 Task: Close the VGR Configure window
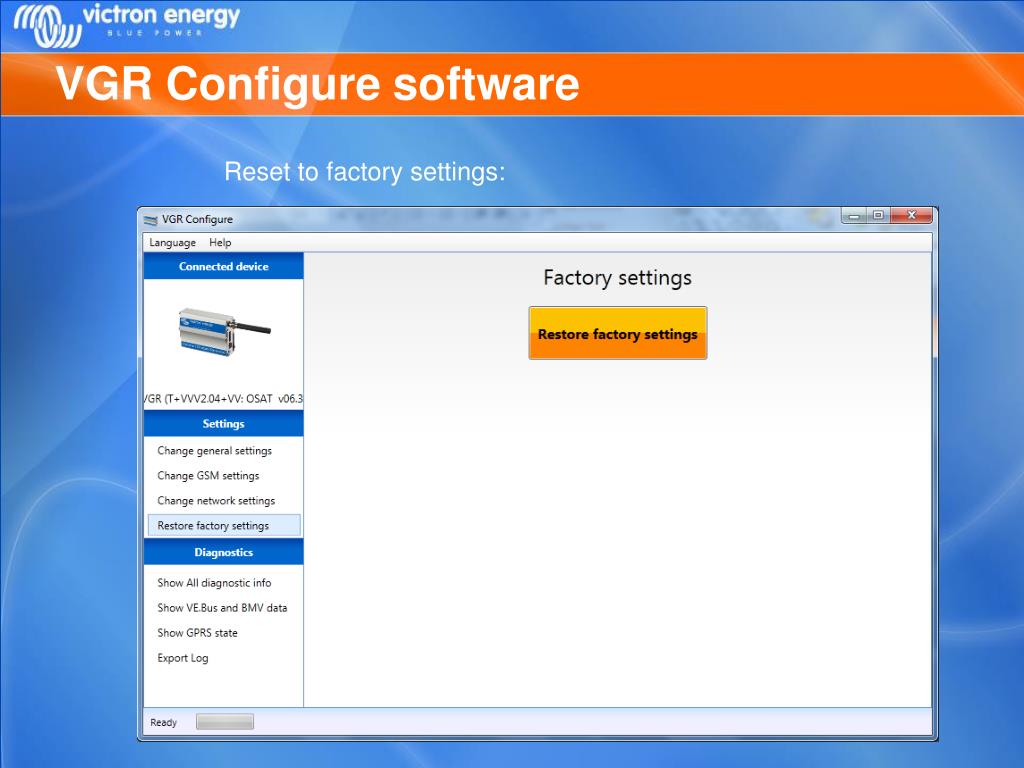tap(912, 215)
